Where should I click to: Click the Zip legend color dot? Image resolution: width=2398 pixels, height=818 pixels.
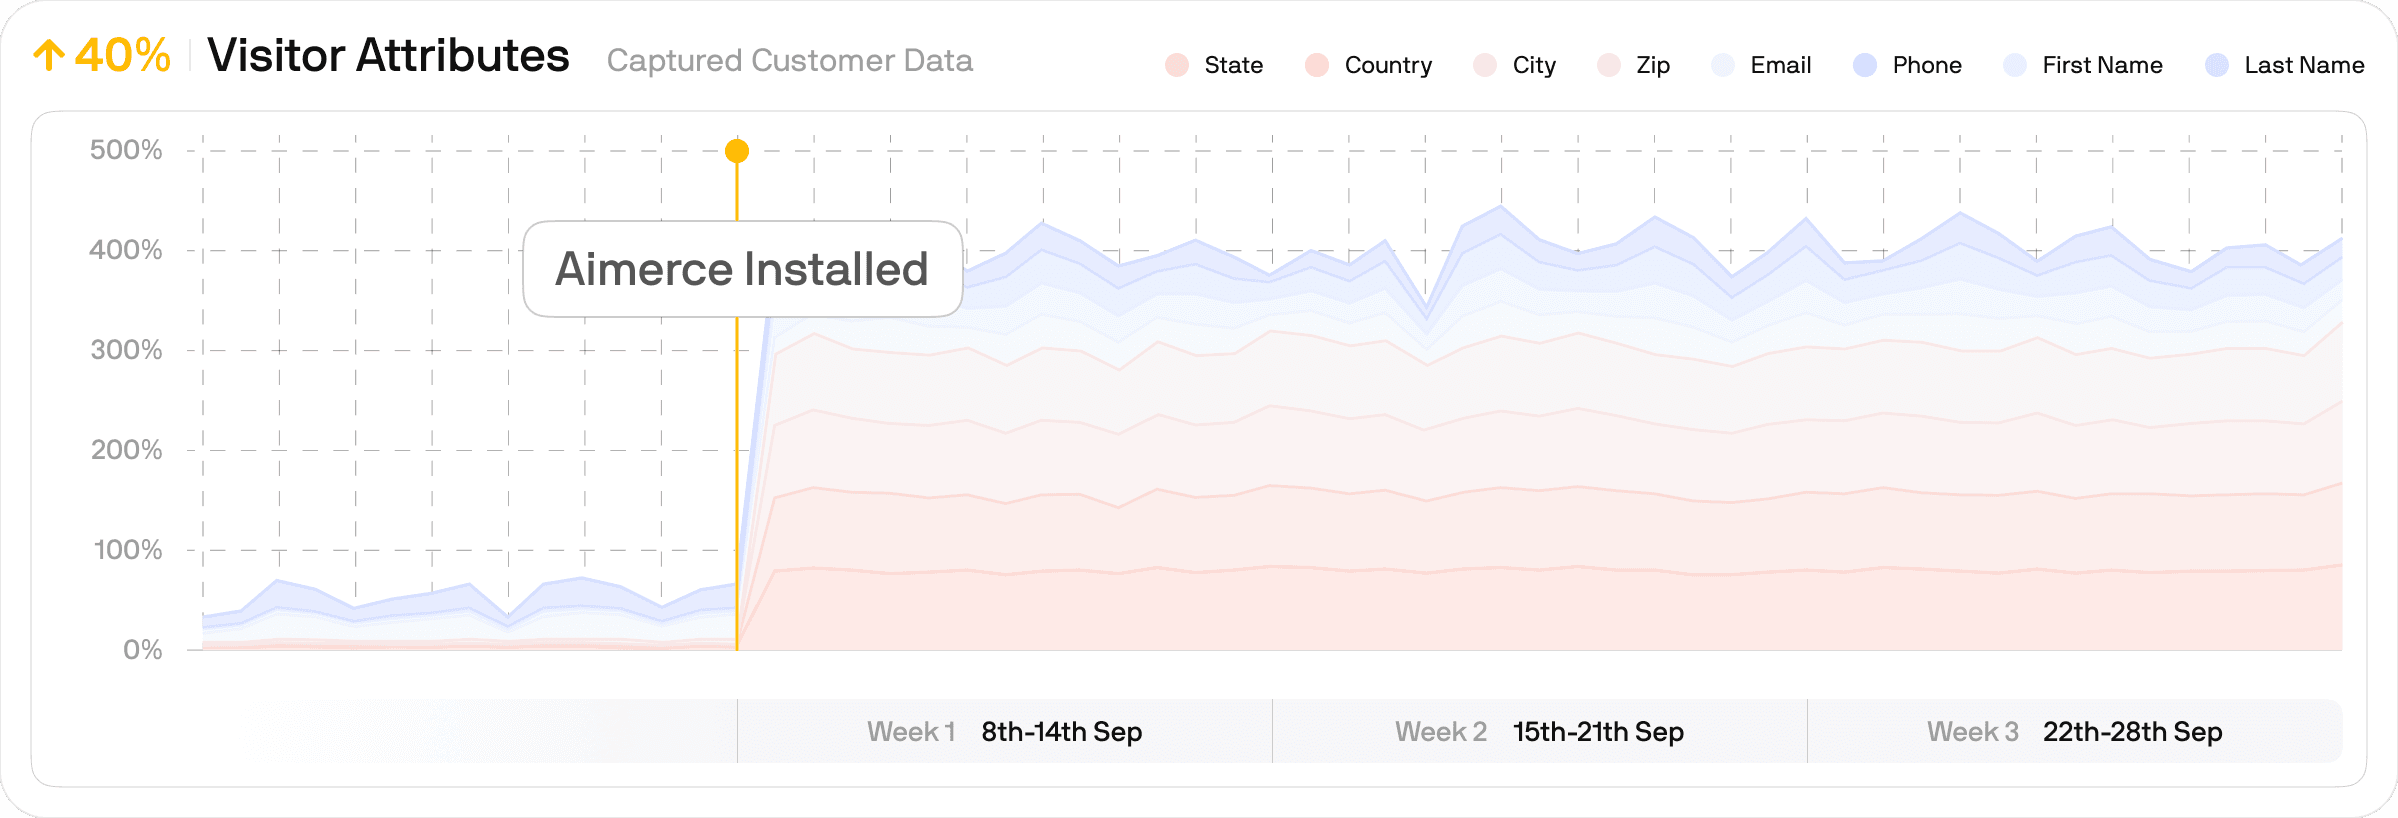[x=1609, y=65]
